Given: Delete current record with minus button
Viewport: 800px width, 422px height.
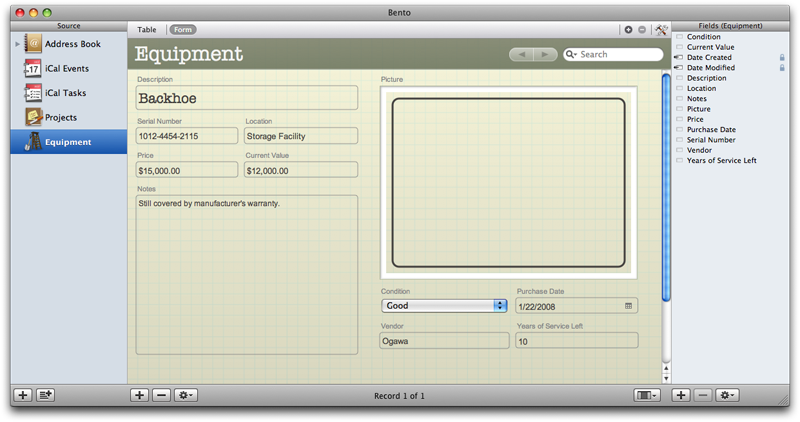Looking at the screenshot, I should click(x=161, y=395).
